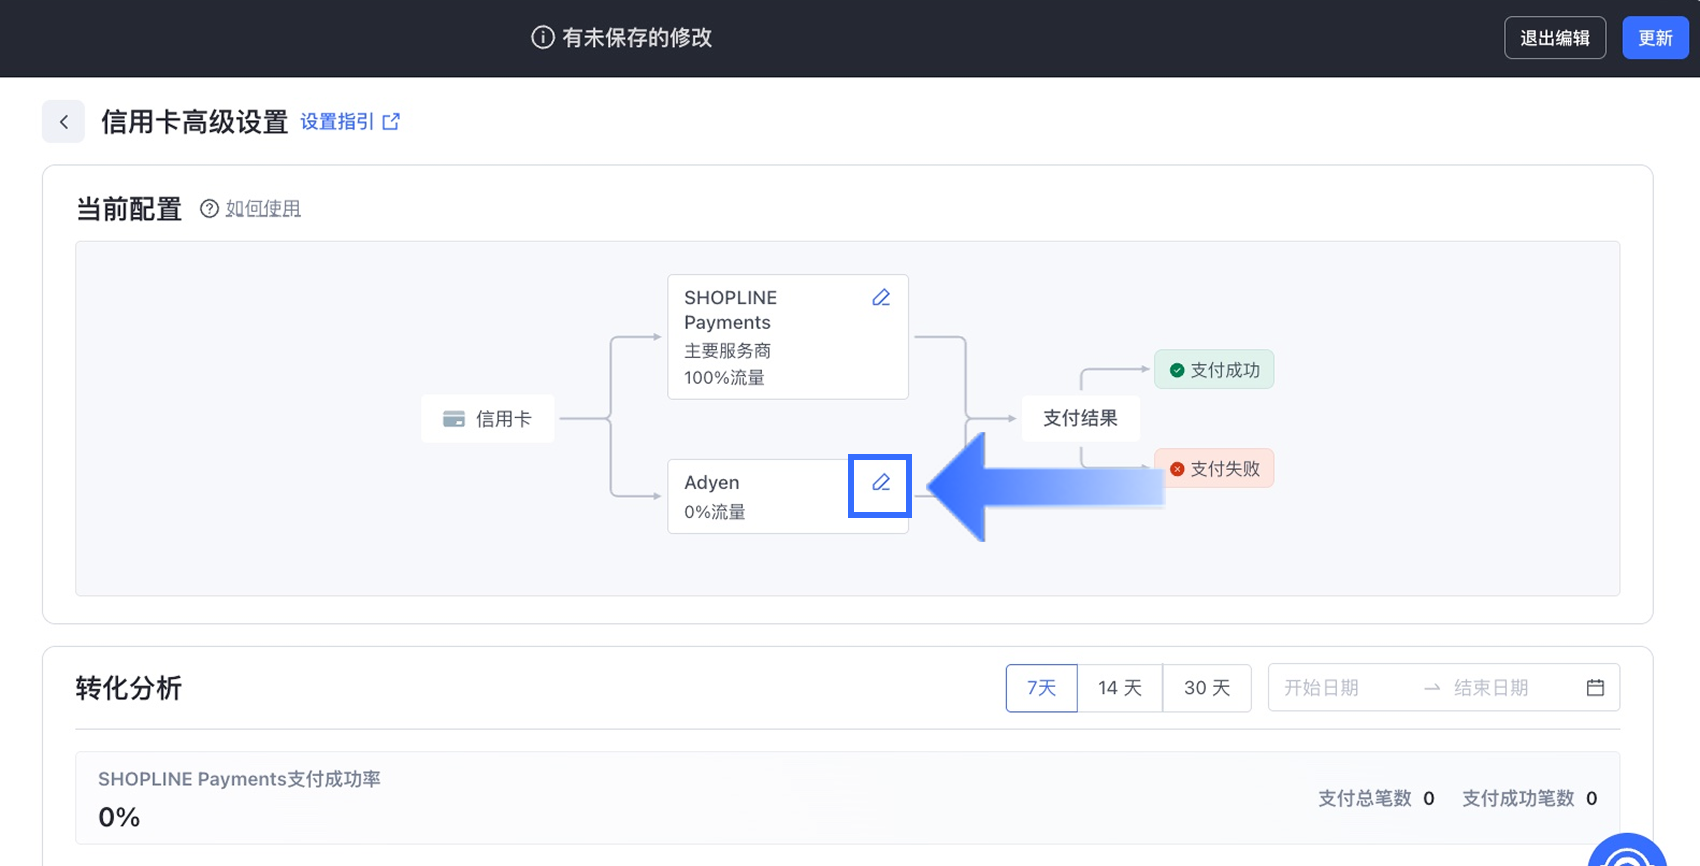
Task: Click the edit pencil for Adyen
Action: click(x=881, y=483)
